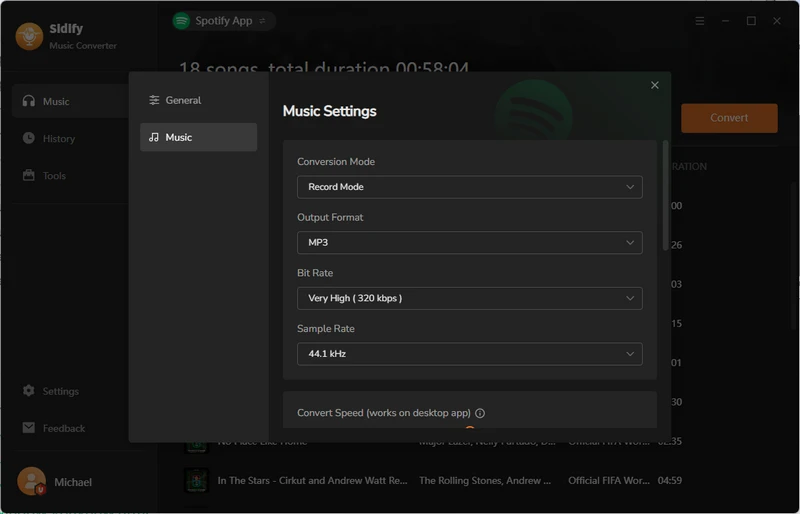Click the chevron arrow in the 320 kbps field
The image size is (800, 514).
630,298
